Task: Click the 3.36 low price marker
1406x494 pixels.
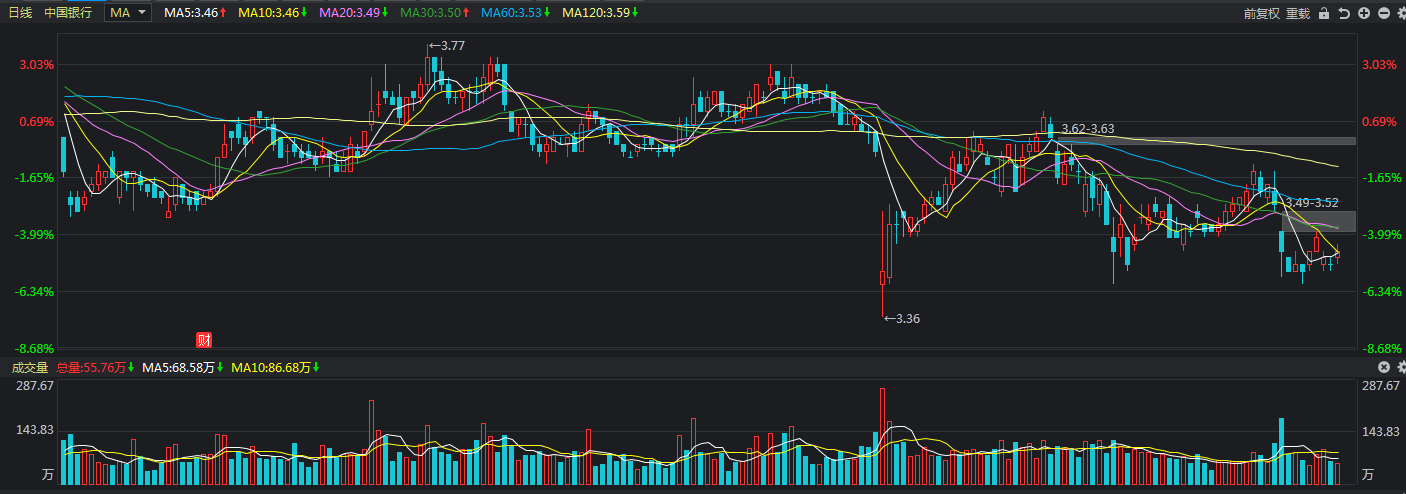Action: [904, 318]
